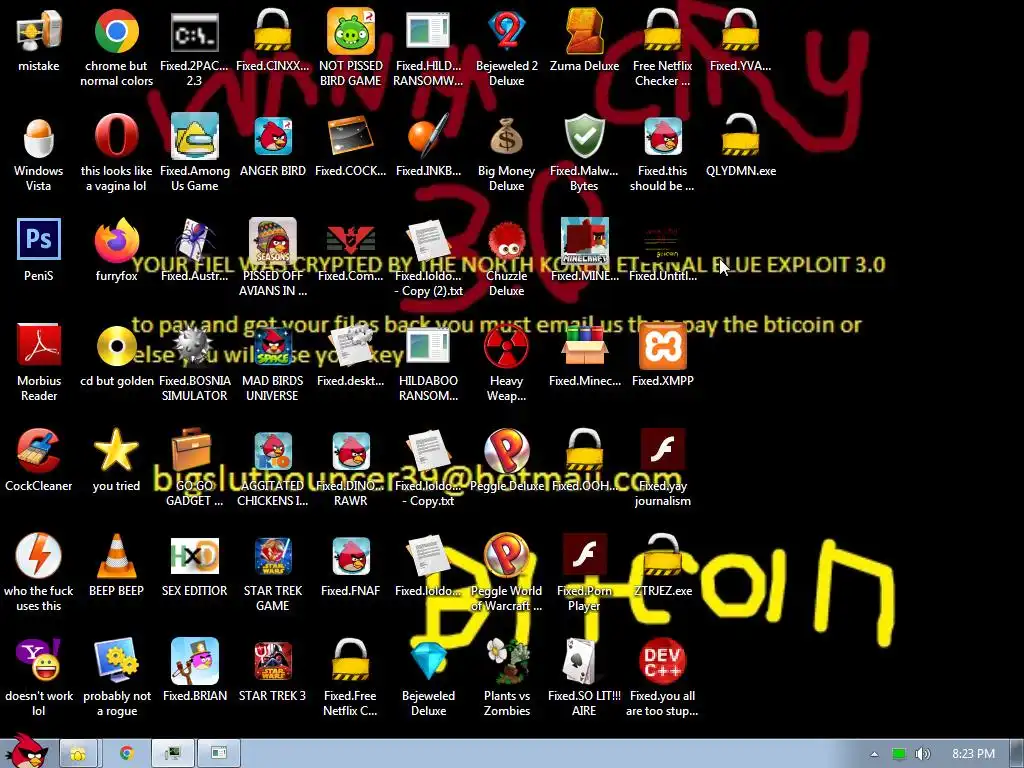The image size is (1024, 768).
Task: Select the Fixed.Malw... Bytes shield icon
Action: tap(584, 136)
